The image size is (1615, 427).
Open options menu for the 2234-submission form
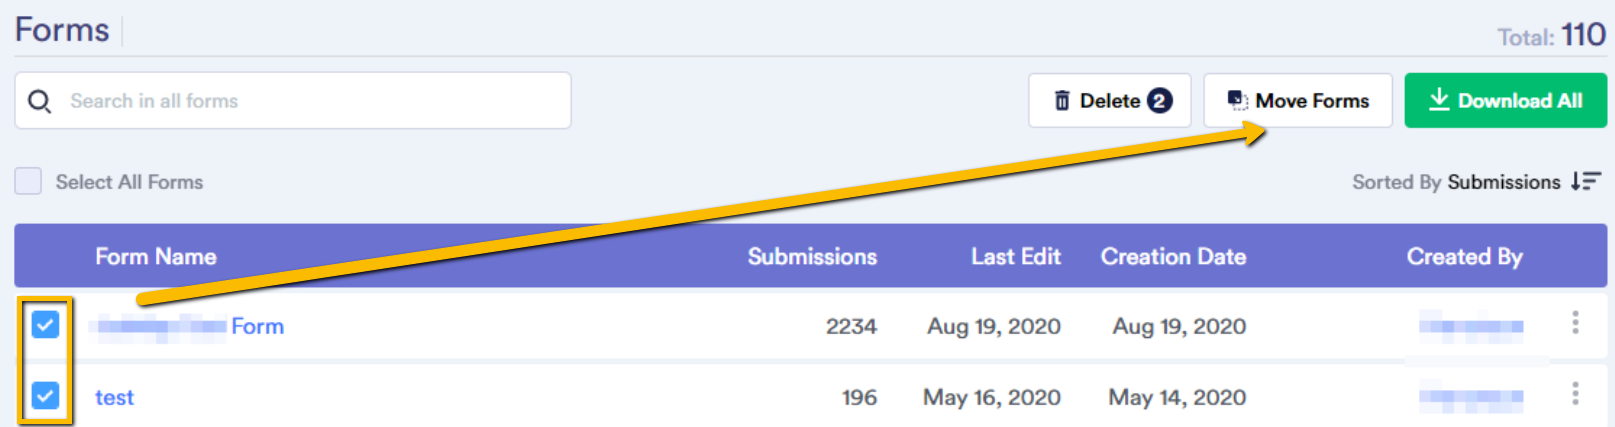(x=1575, y=322)
